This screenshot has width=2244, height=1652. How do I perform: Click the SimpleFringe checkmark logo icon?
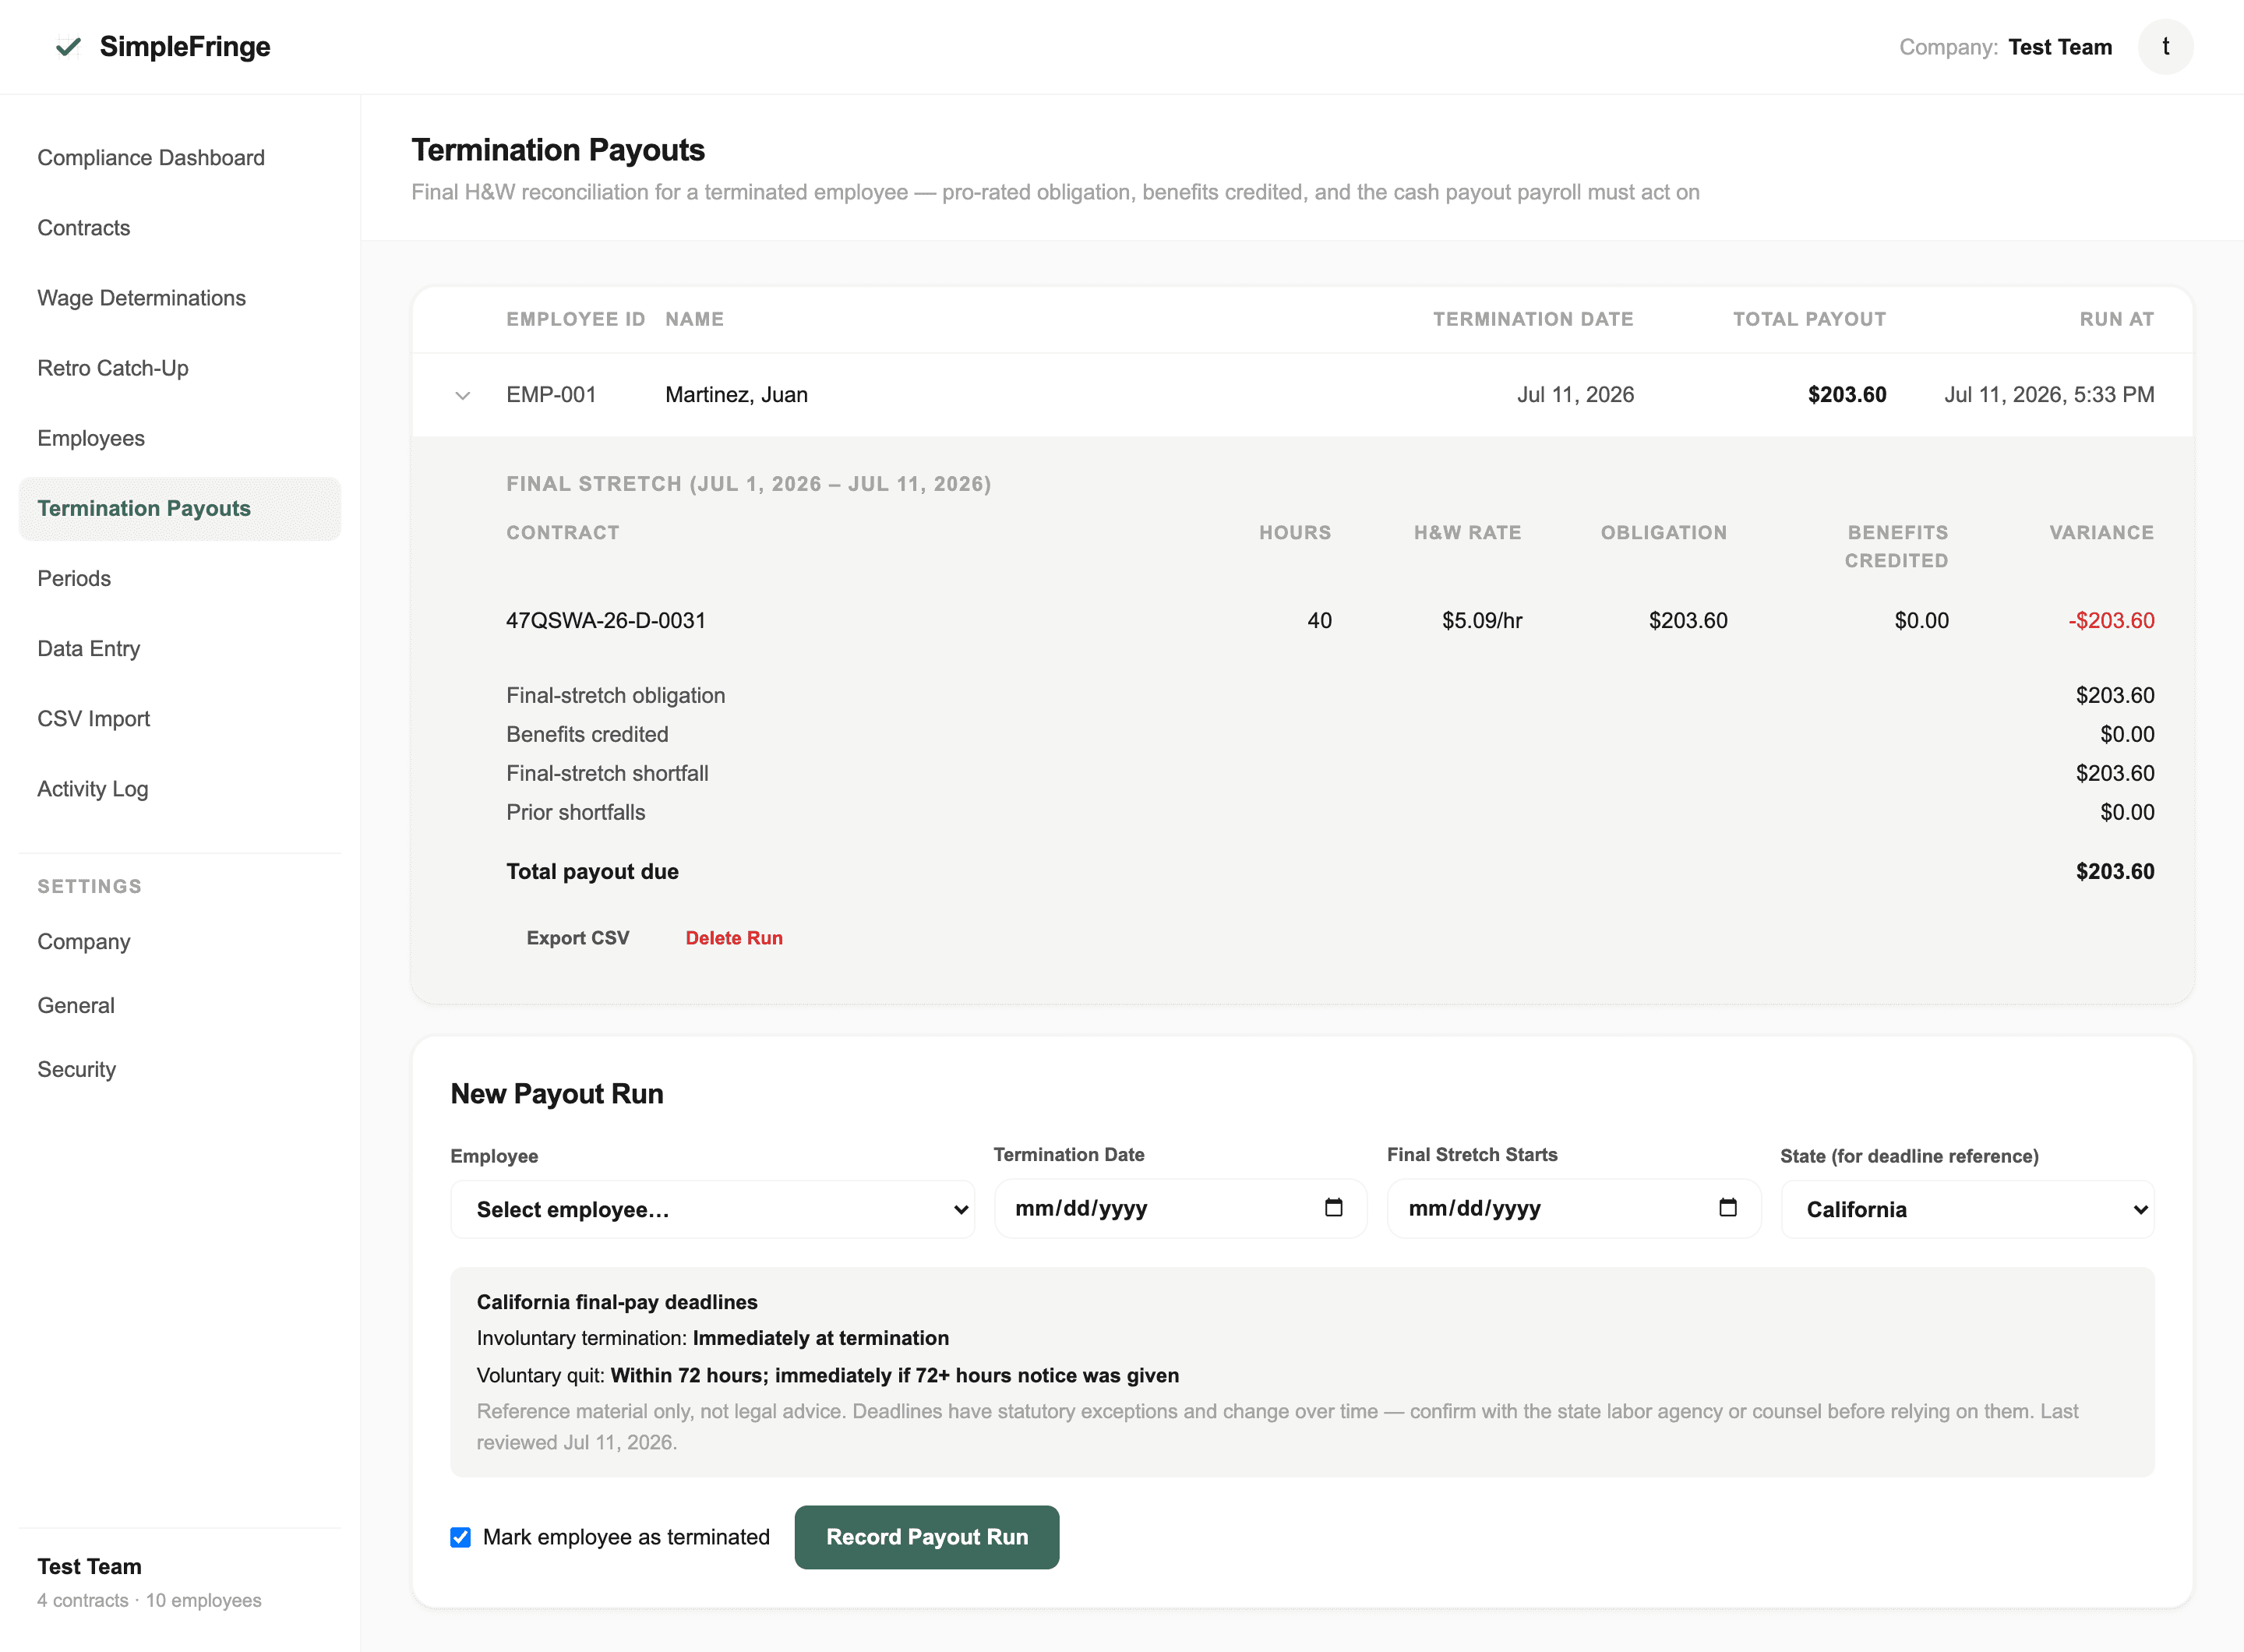pos(68,47)
